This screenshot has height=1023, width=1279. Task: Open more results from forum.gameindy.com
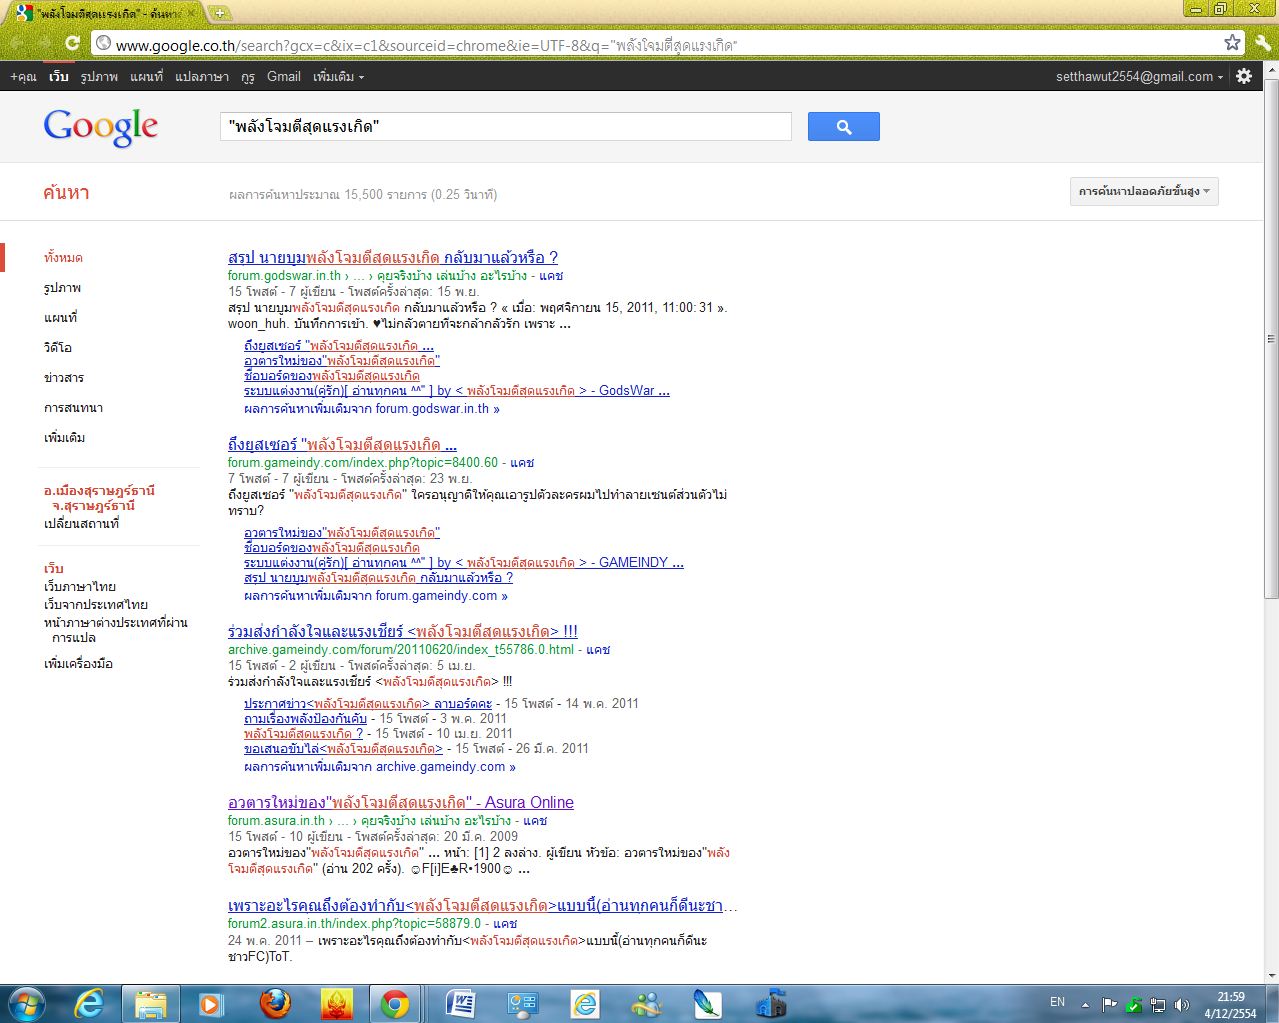tap(376, 595)
